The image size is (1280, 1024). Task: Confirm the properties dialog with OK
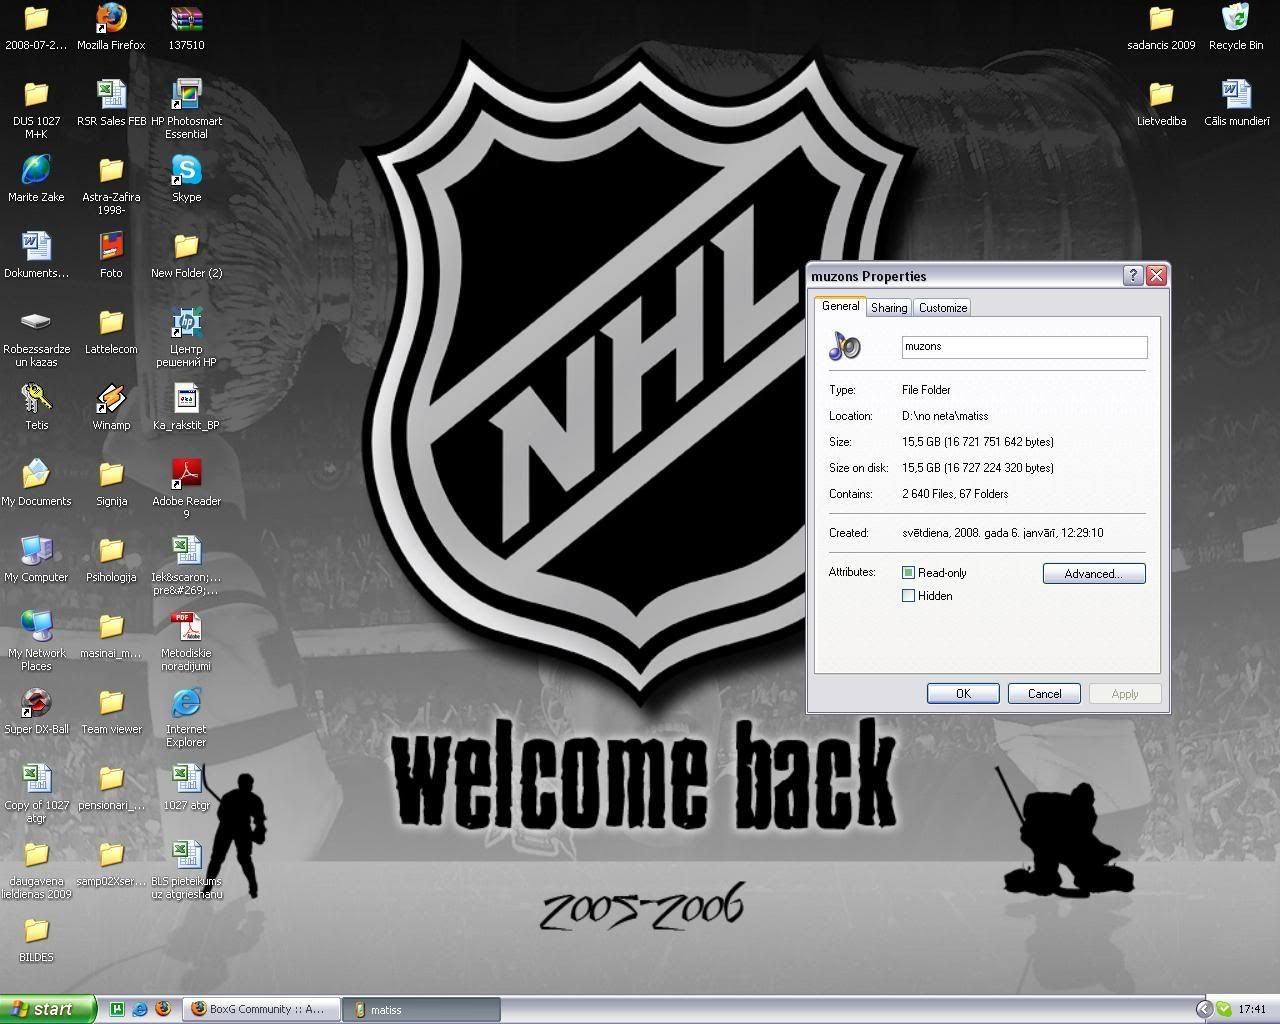963,694
